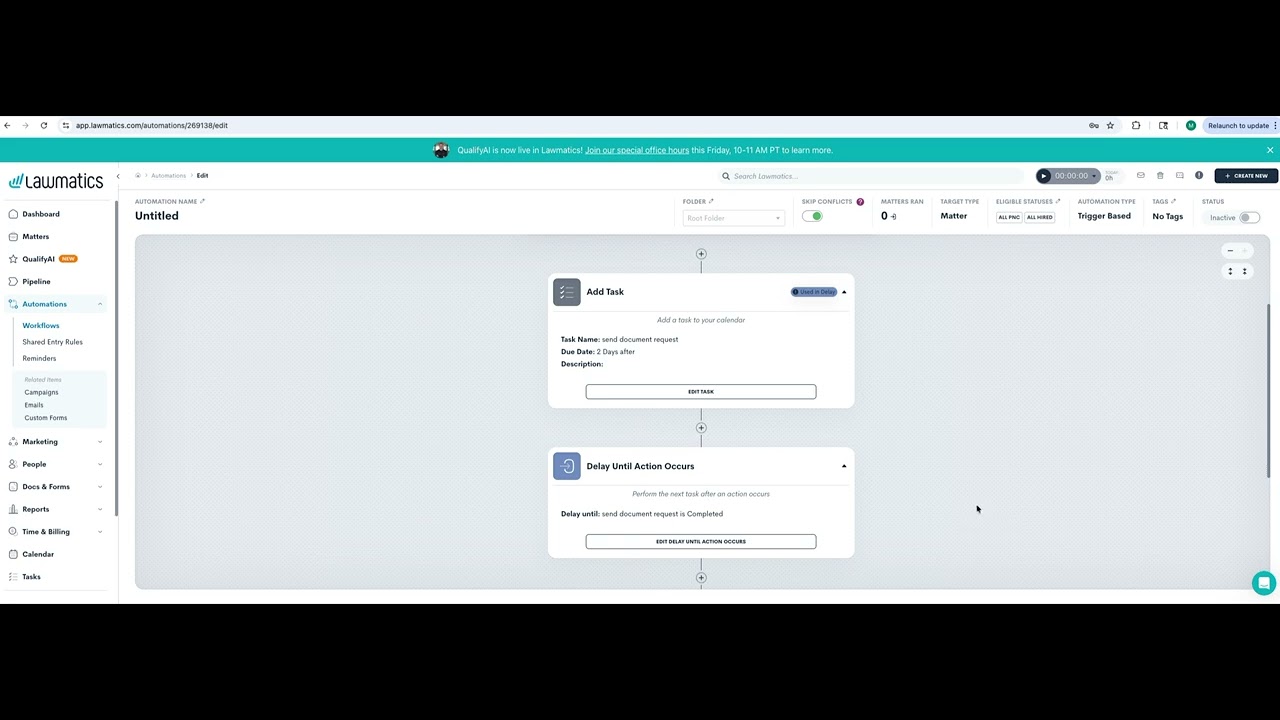Toggle the Skip Conflicts switch

(x=812, y=216)
